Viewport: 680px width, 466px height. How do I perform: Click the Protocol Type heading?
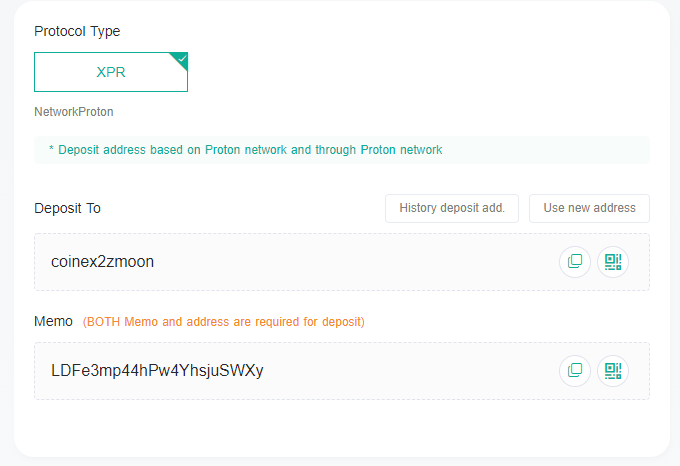coord(77,31)
